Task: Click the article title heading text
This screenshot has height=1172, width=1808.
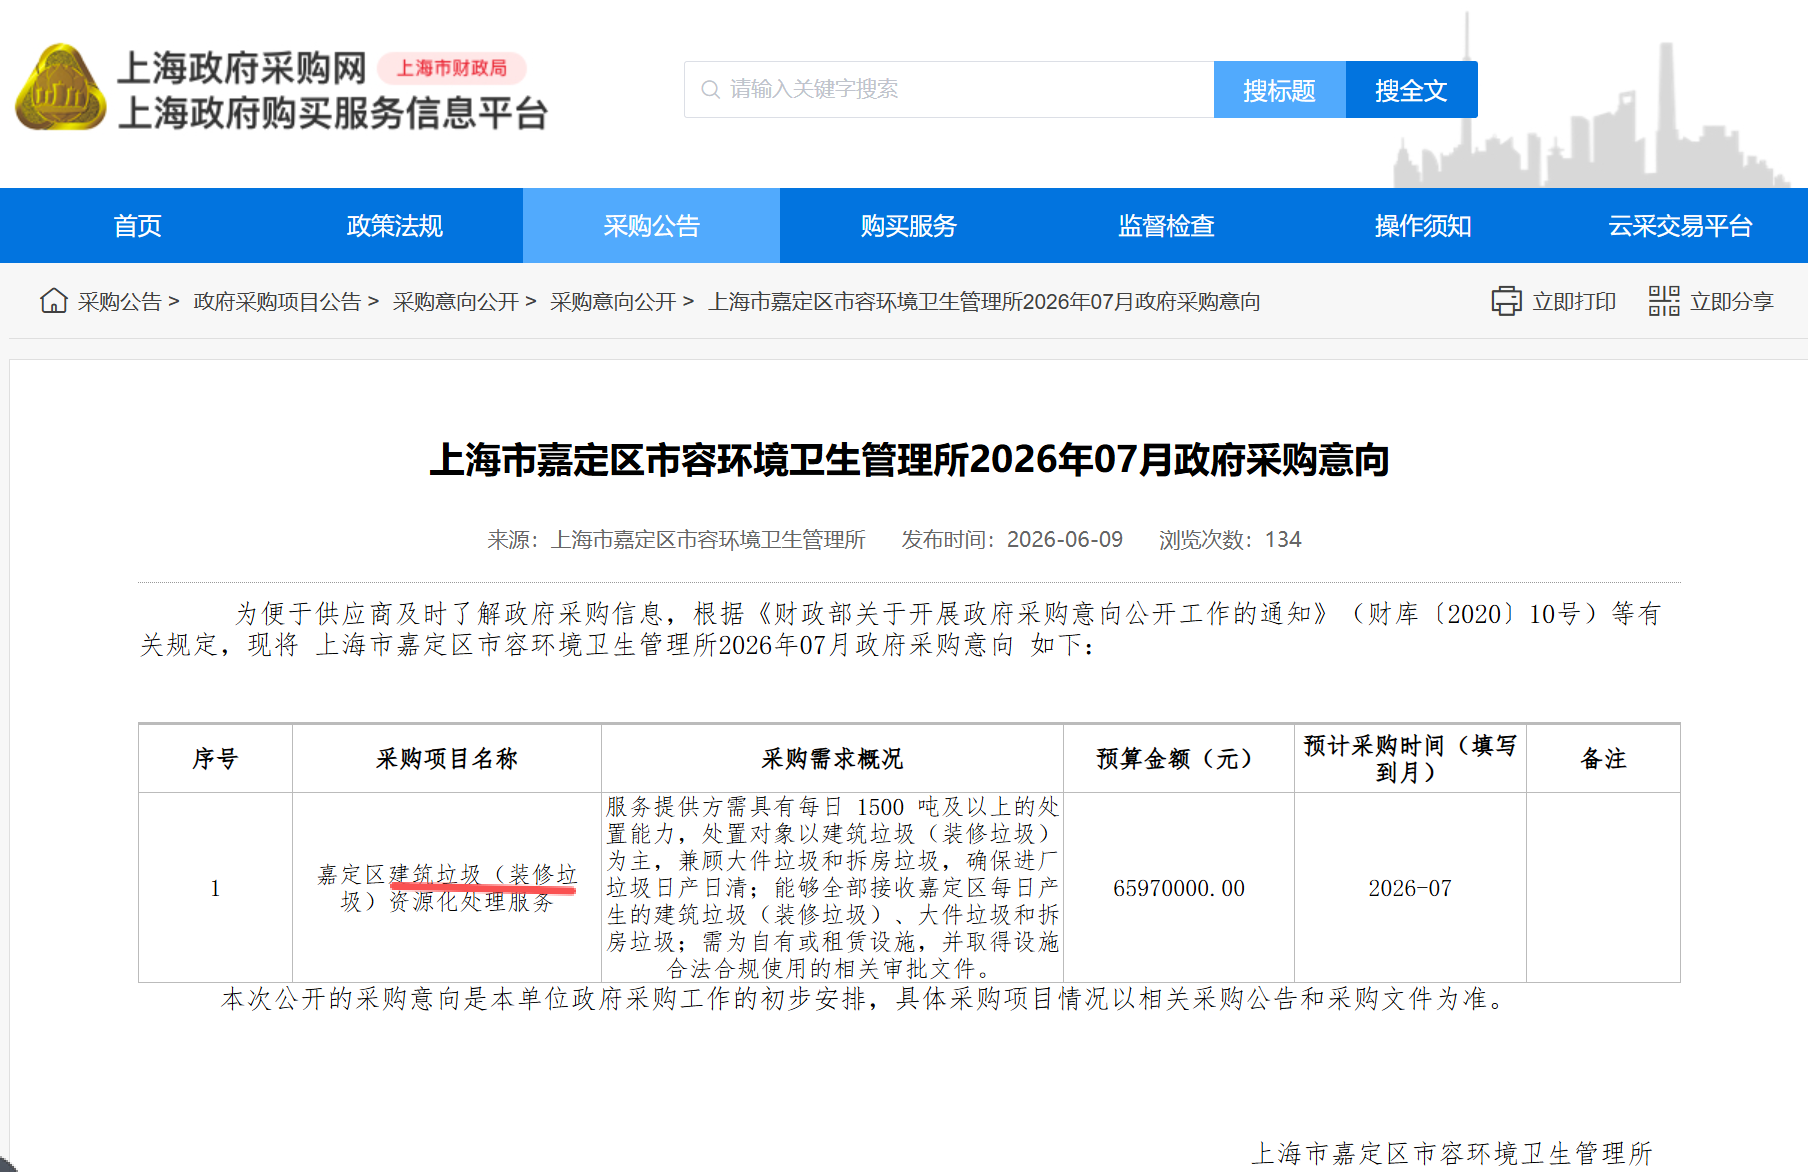Action: (x=909, y=460)
